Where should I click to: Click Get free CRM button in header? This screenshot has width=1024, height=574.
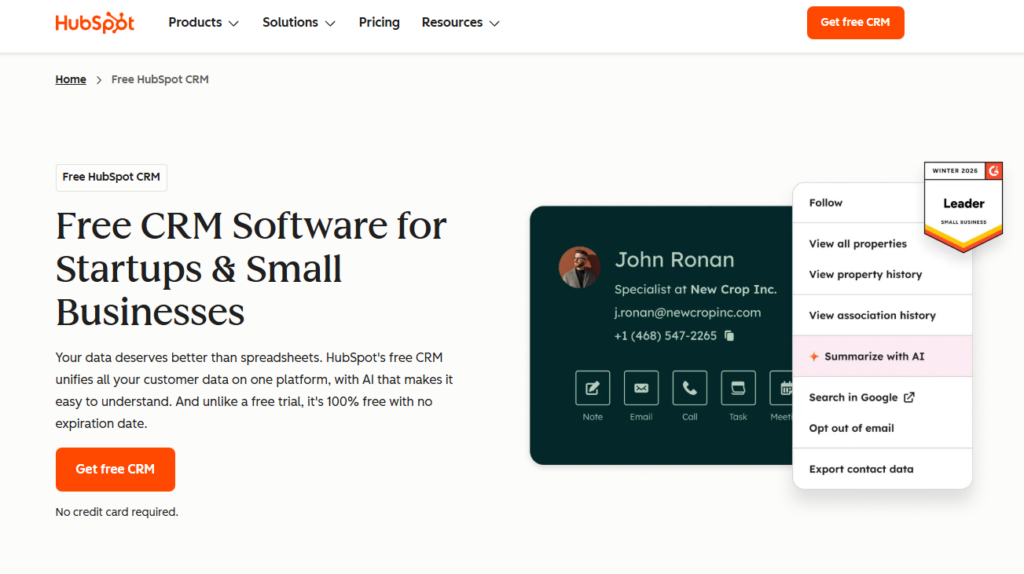pos(855,22)
